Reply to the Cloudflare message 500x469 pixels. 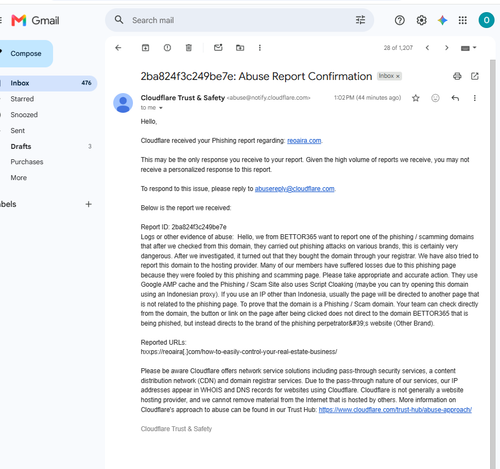[455, 98]
